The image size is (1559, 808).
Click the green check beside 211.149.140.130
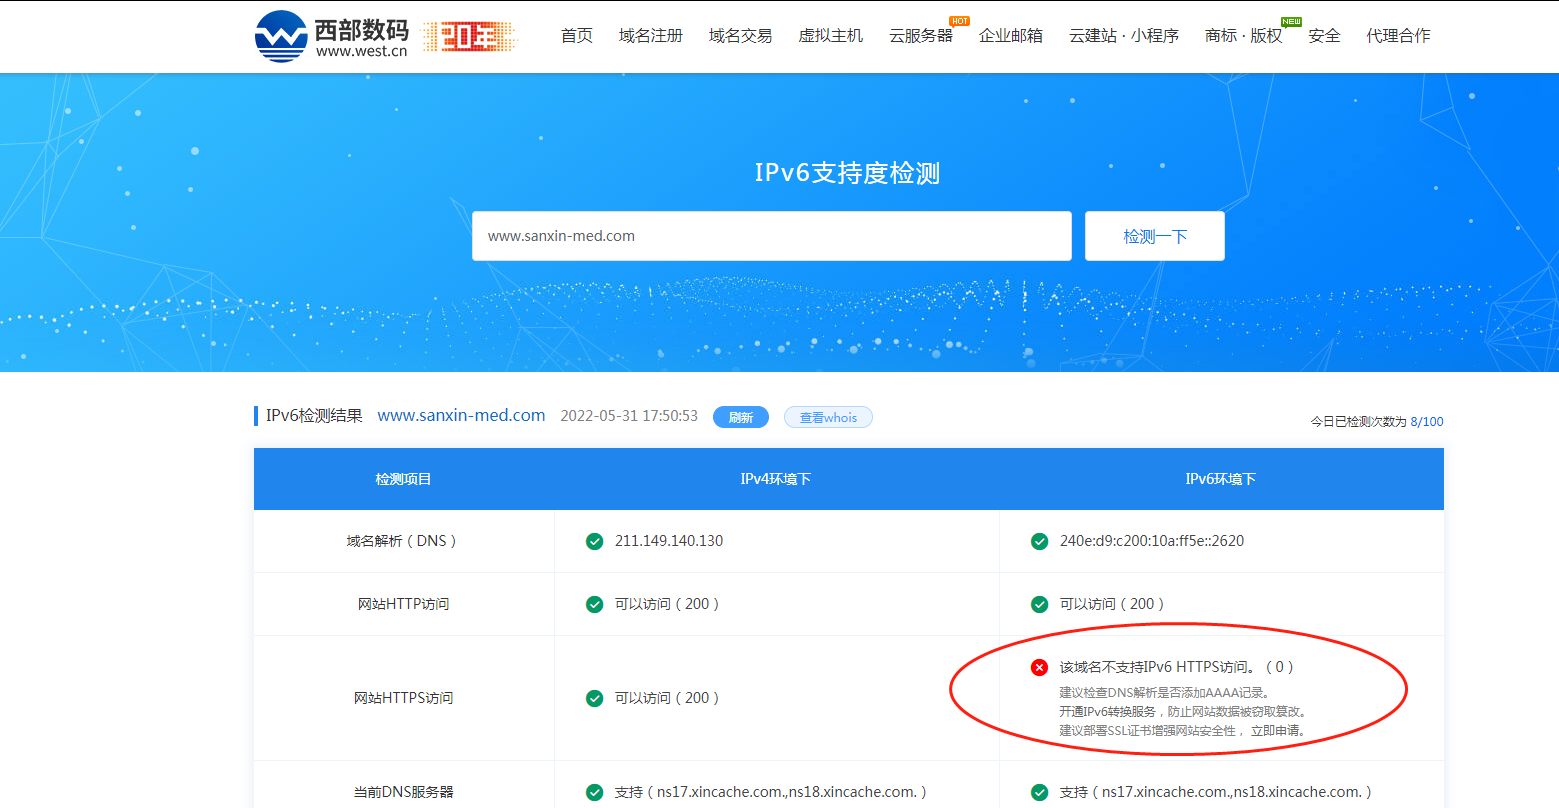coord(594,540)
